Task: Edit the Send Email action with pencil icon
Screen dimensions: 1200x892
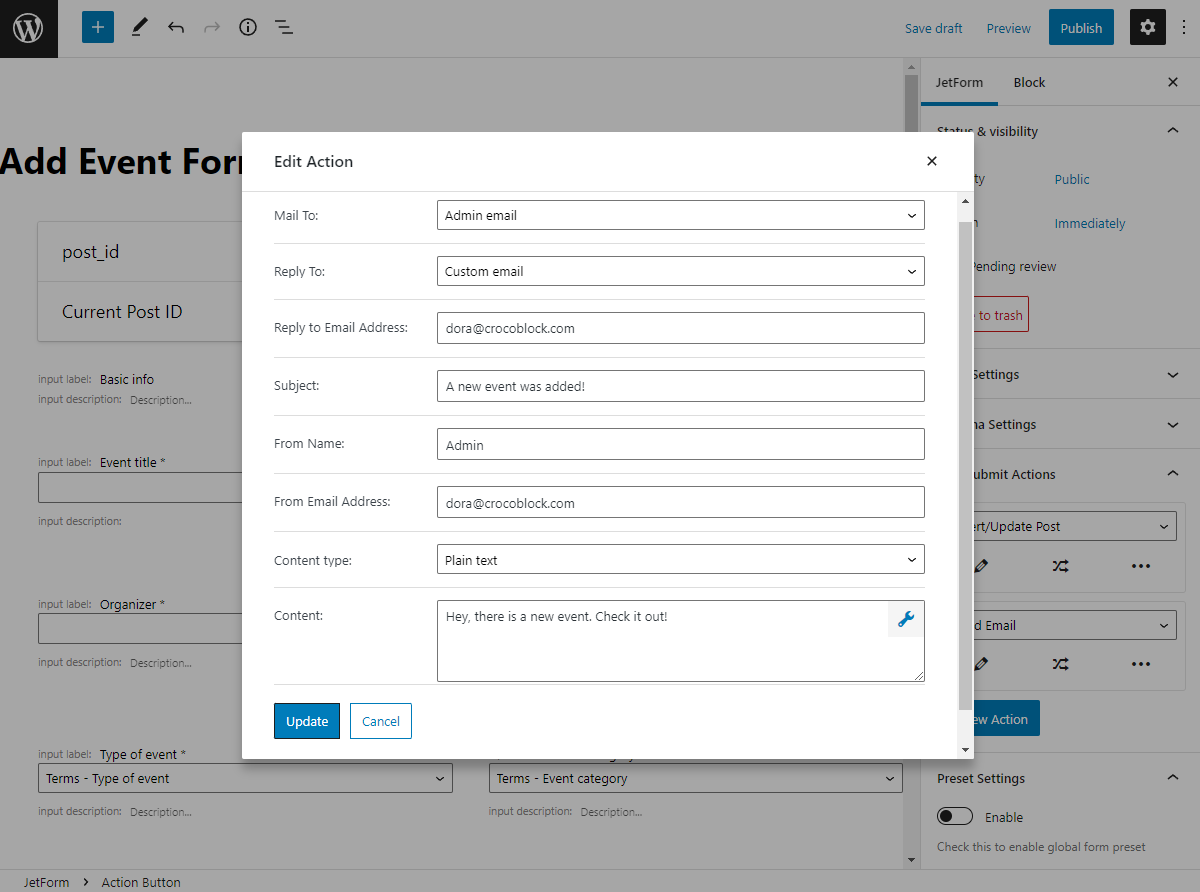Action: coord(980,664)
